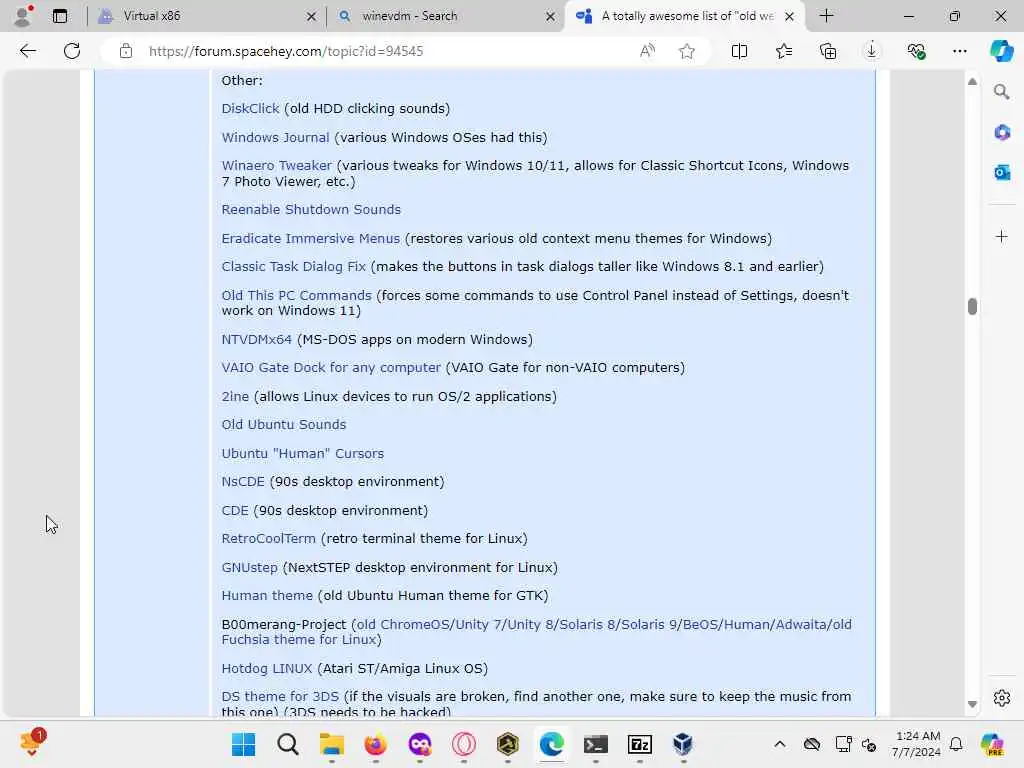
Task: Open Old Ubuntu Sounds link
Action: point(283,424)
